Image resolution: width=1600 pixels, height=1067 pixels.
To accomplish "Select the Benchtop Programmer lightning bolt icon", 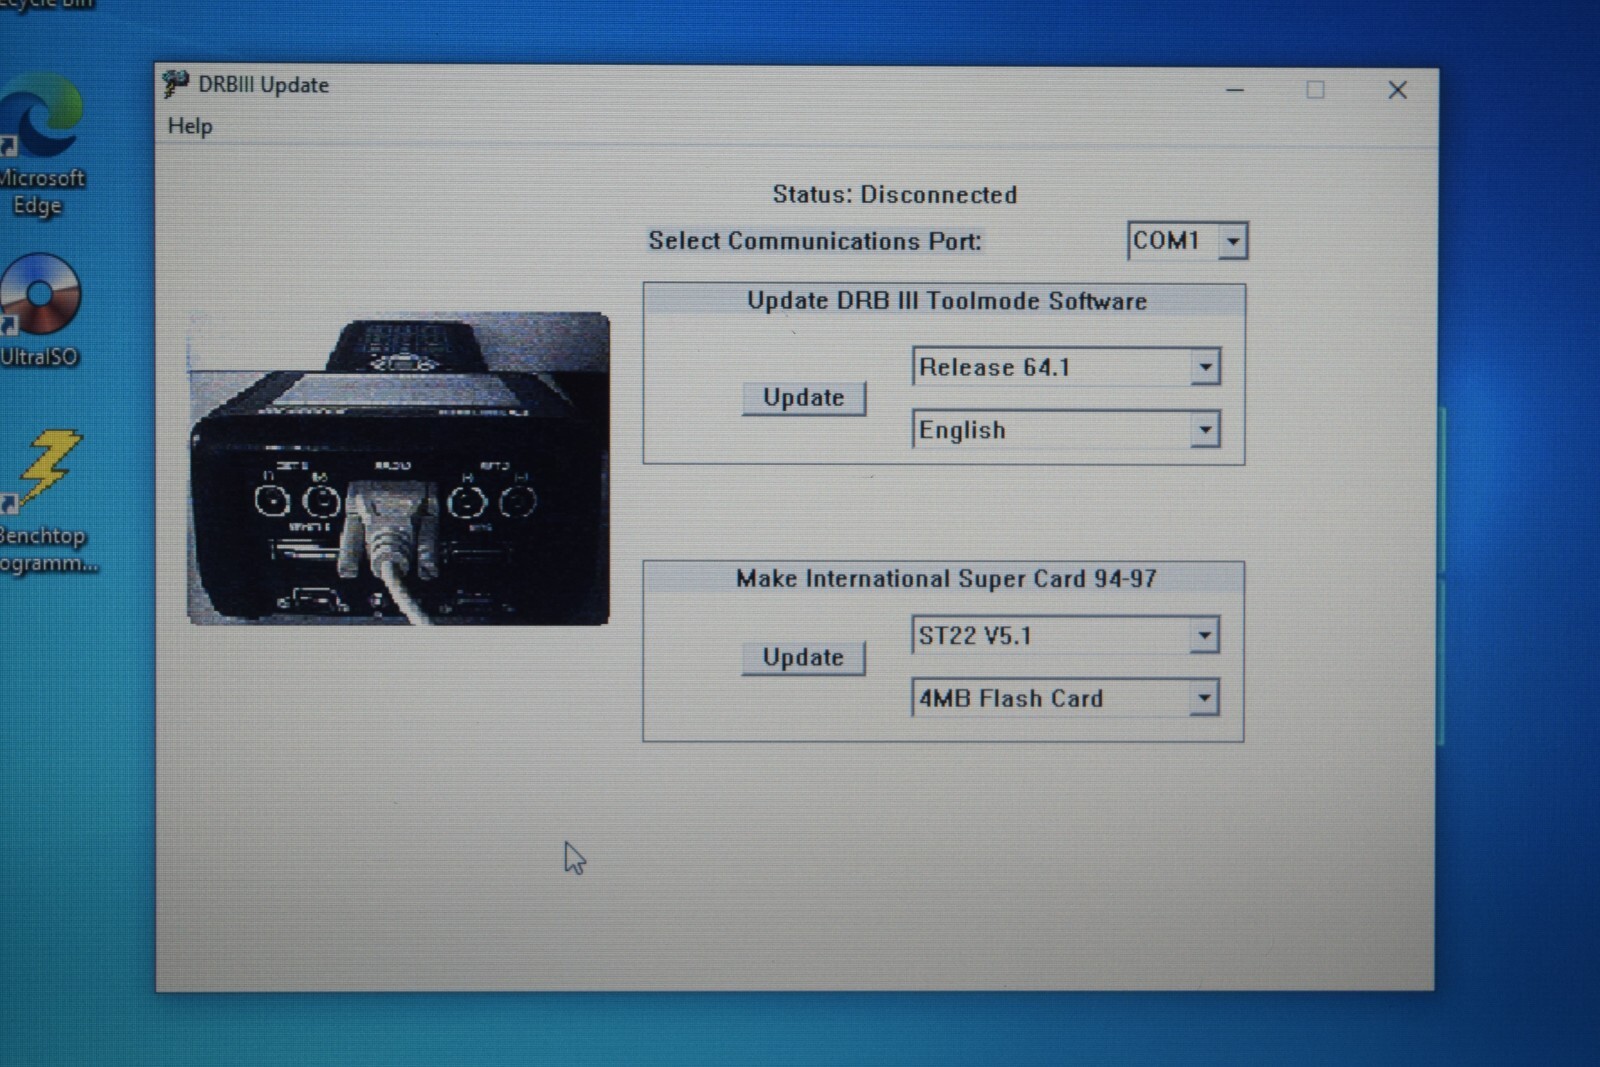I will 47,468.
